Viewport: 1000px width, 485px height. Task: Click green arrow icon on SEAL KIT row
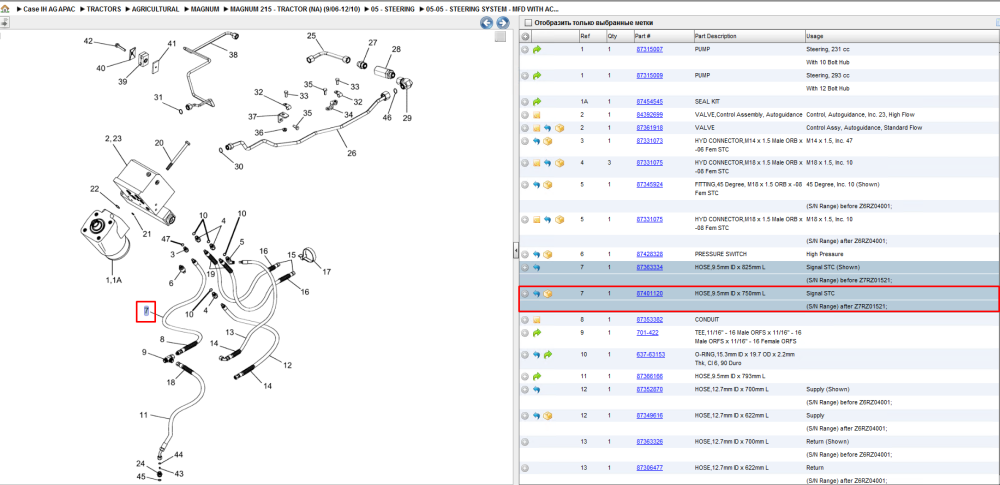536,101
